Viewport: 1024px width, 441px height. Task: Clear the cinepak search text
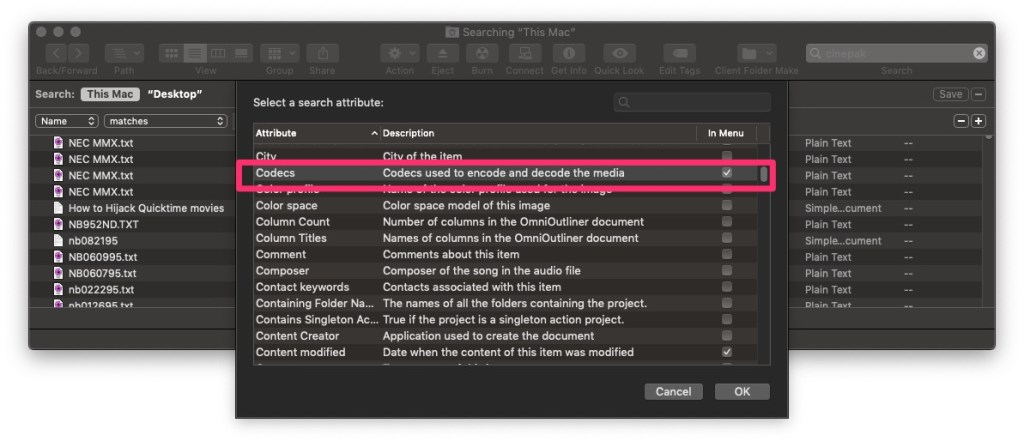click(x=979, y=53)
